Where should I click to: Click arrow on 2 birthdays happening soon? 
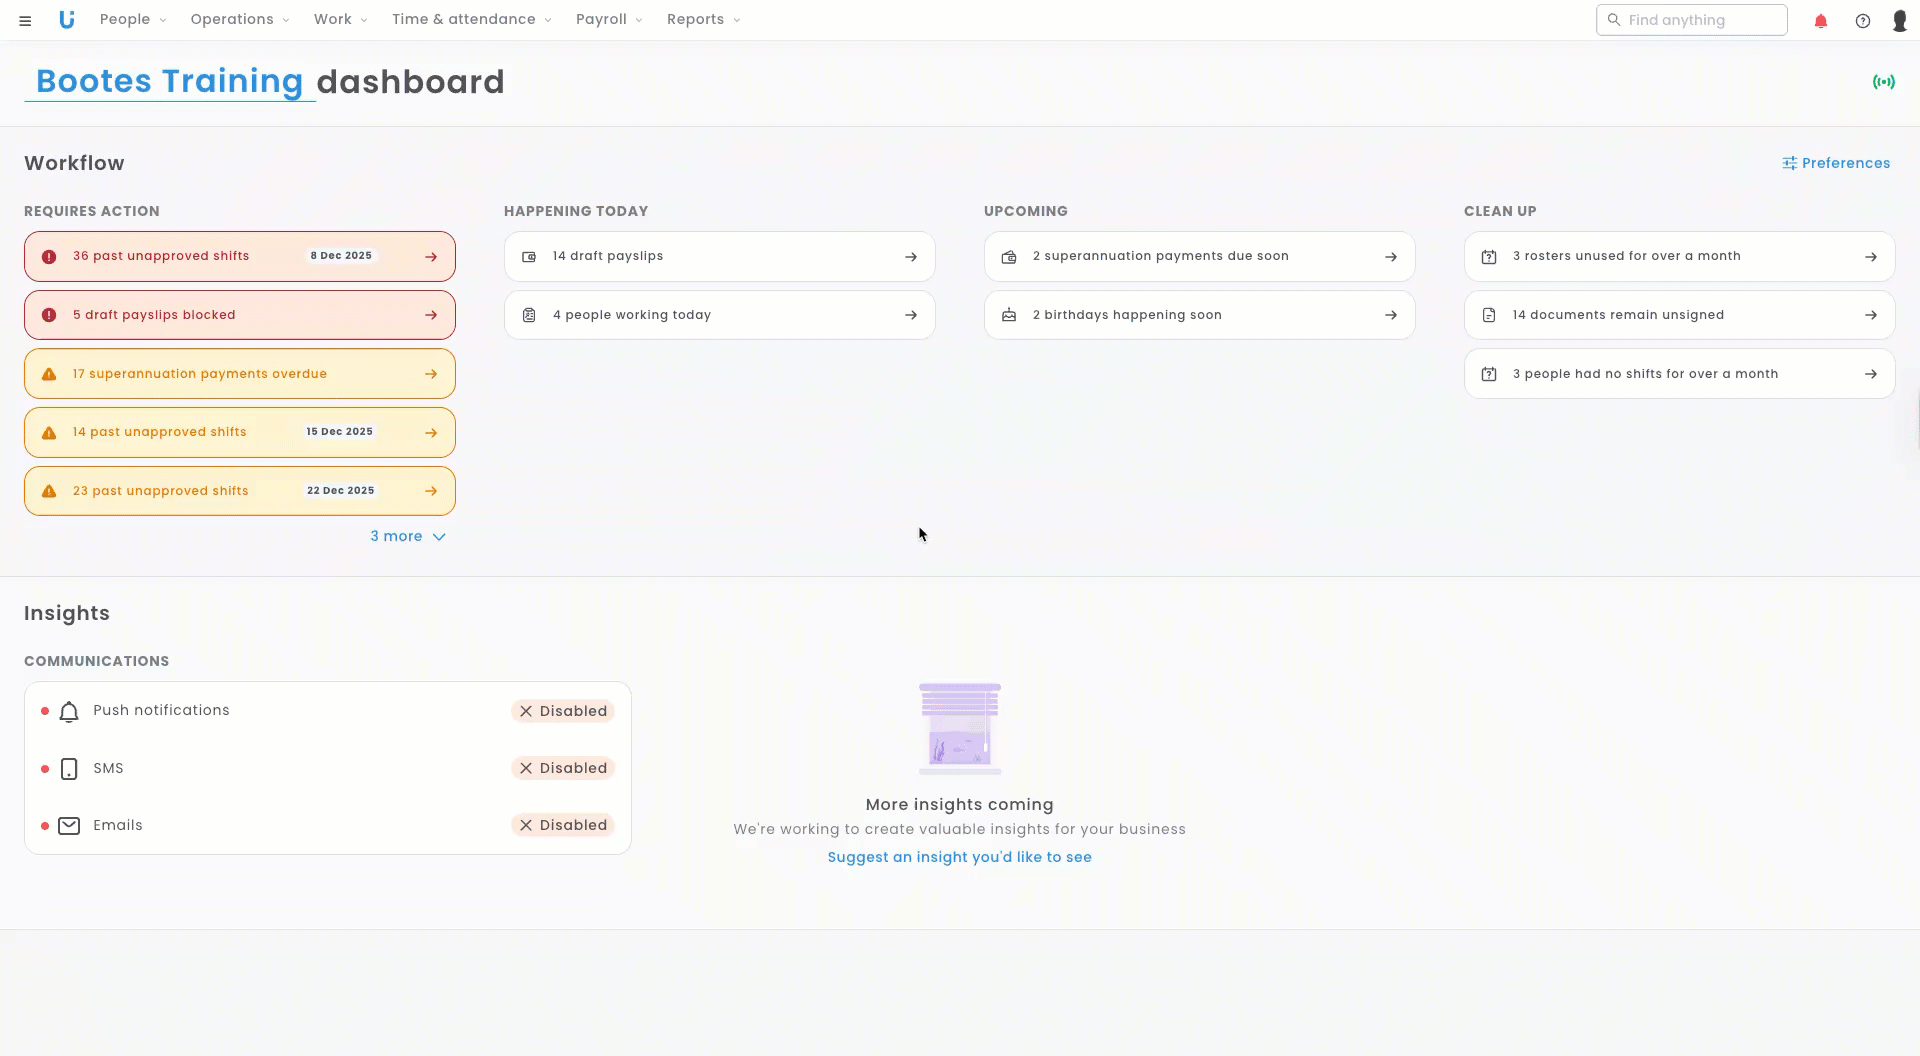click(1391, 315)
